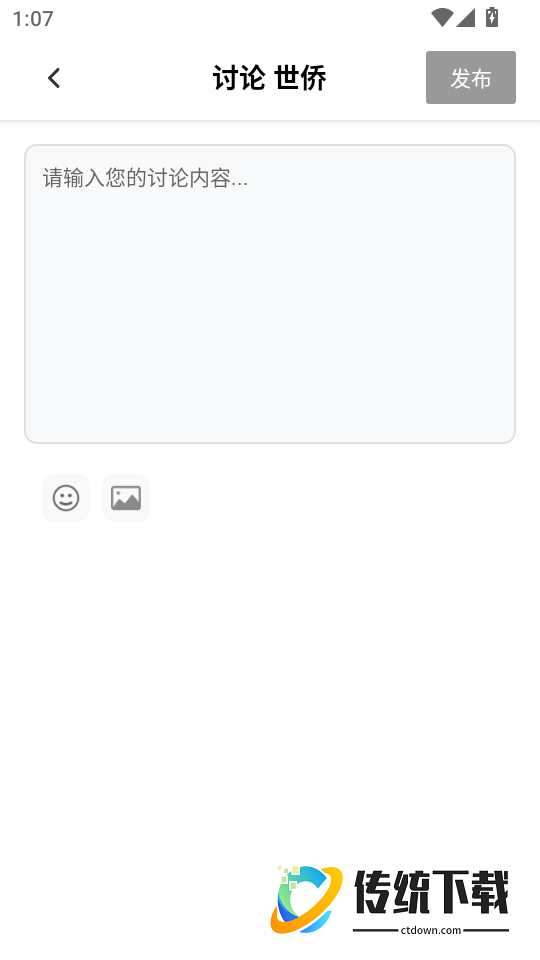Click the 传统下载 watermark text
This screenshot has width=540, height=960.
point(432,893)
